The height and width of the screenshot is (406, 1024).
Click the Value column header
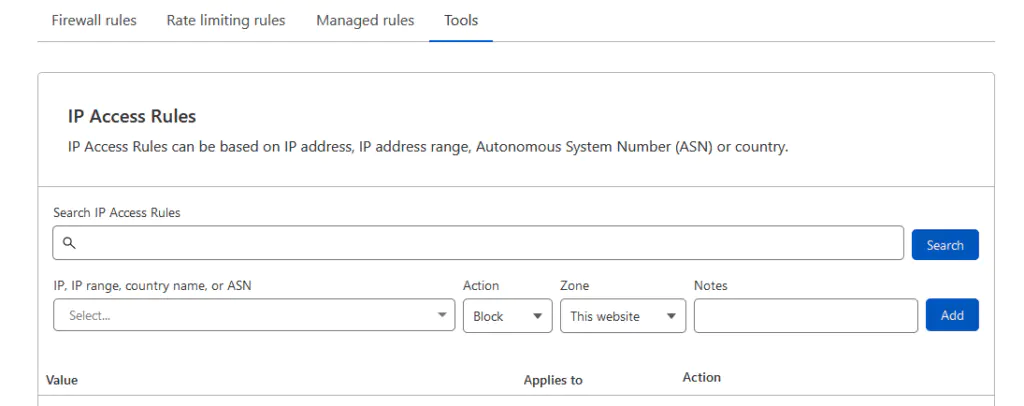click(62, 380)
